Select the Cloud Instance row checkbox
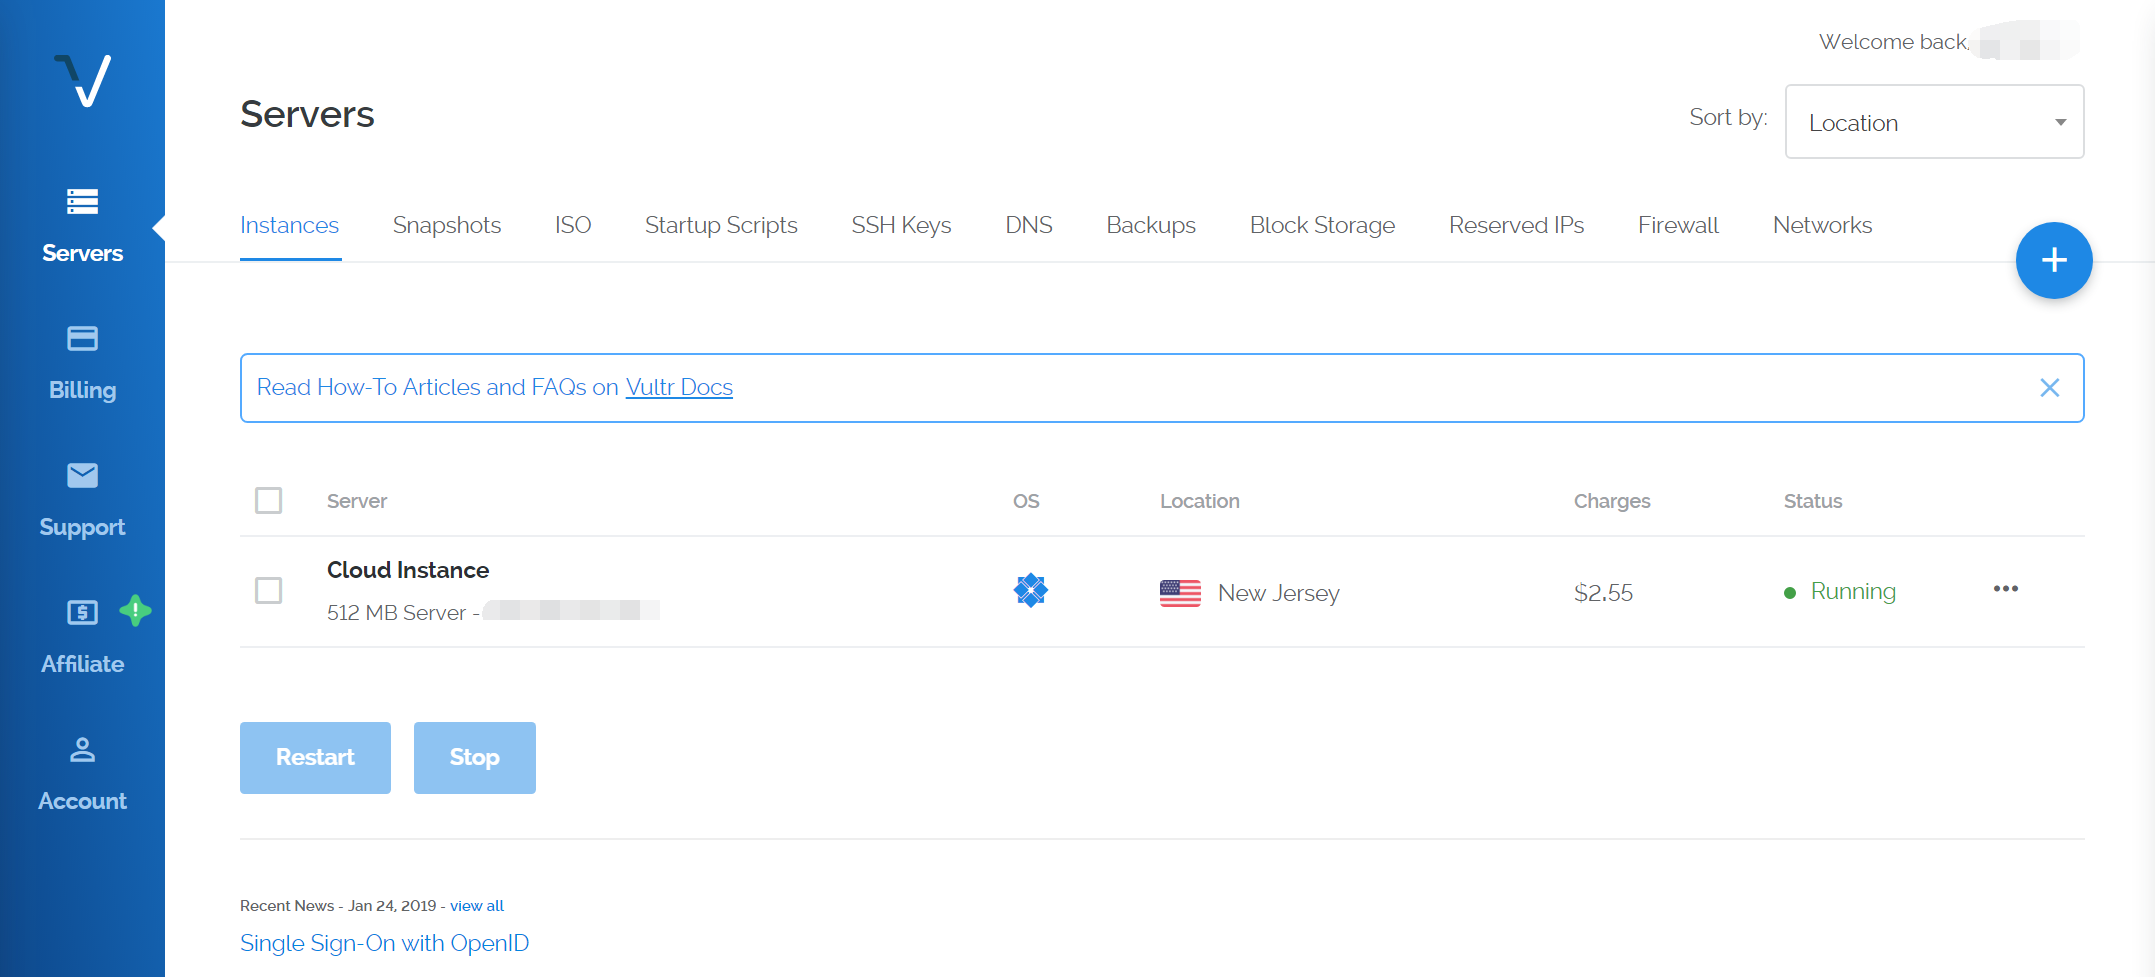 click(268, 590)
